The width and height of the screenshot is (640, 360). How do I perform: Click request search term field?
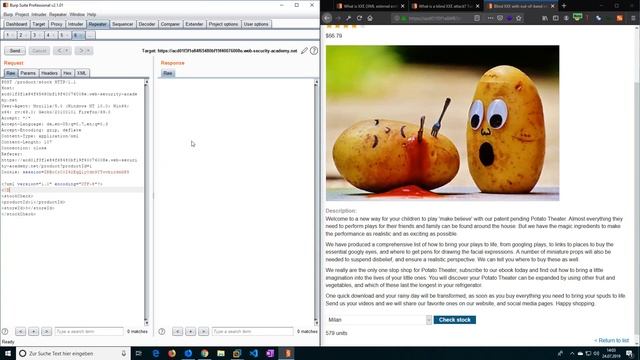[89, 331]
